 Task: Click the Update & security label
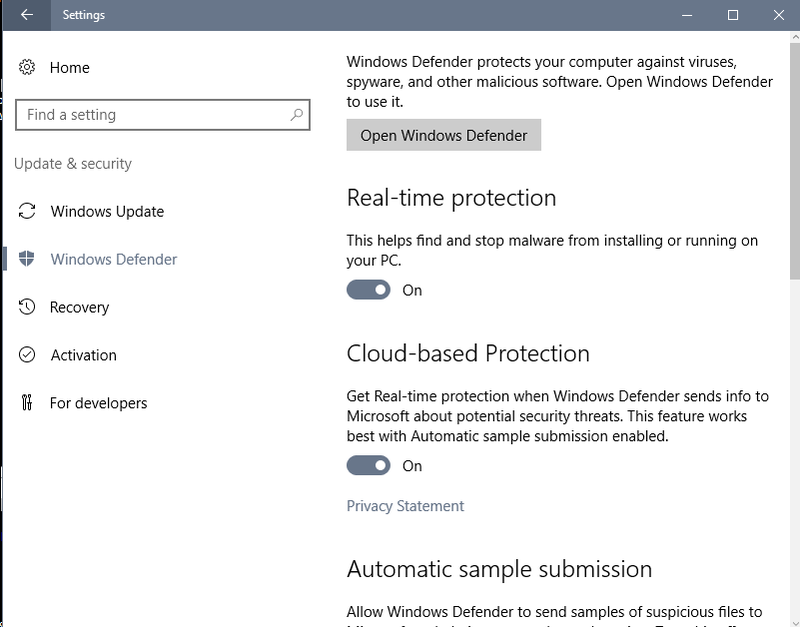coord(73,163)
